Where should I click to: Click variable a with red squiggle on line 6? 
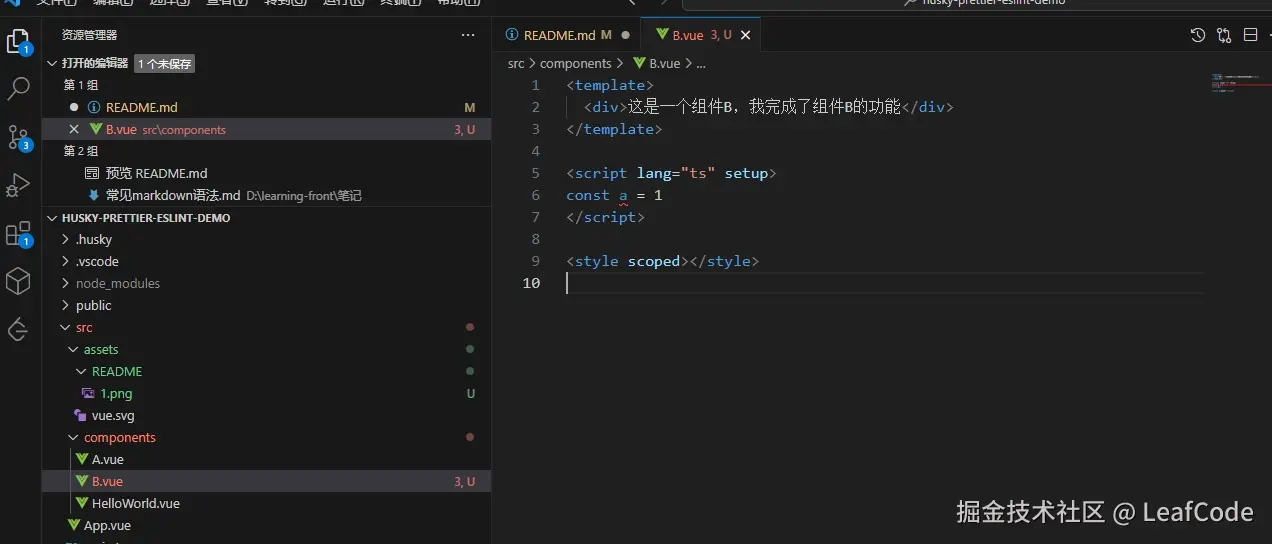pos(623,195)
